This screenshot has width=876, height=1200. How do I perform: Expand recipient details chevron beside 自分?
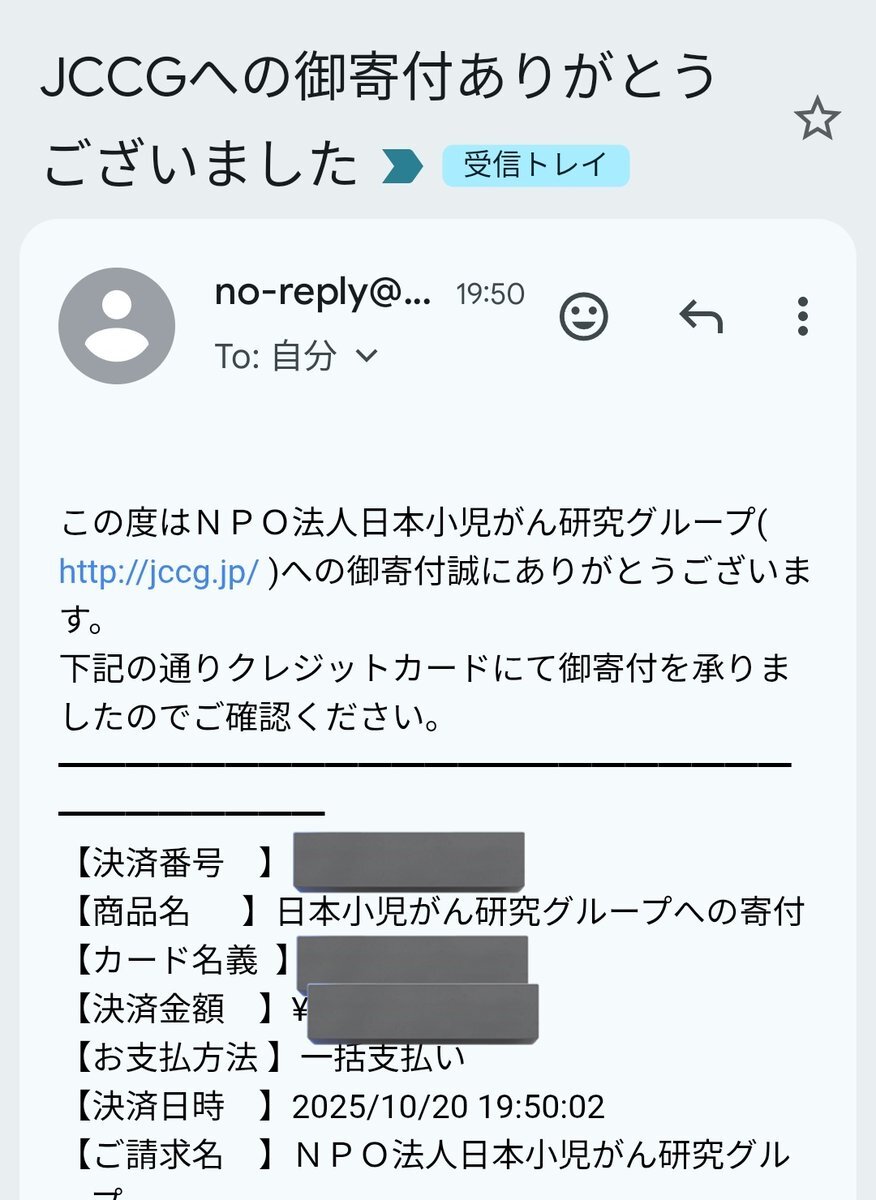click(367, 355)
